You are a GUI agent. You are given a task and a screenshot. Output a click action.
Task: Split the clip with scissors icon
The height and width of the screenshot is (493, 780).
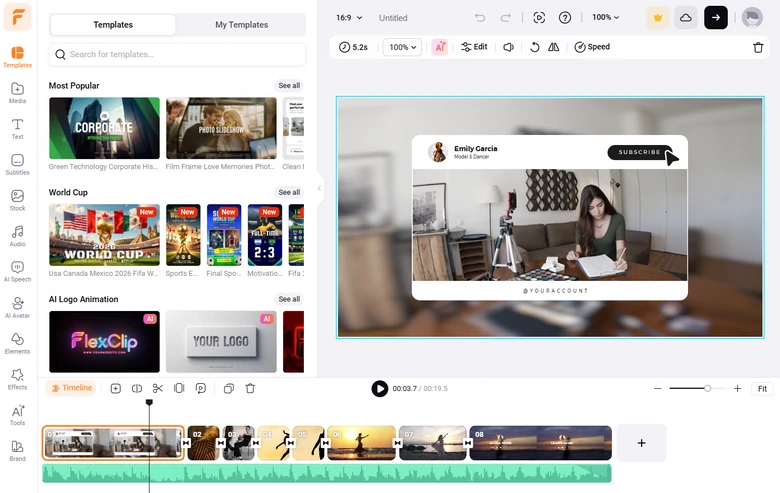click(x=158, y=389)
